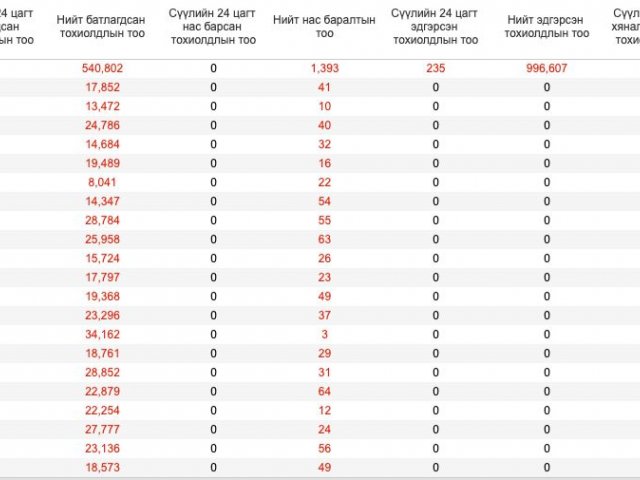Select the confirmed cases value 25,958

tap(102, 239)
